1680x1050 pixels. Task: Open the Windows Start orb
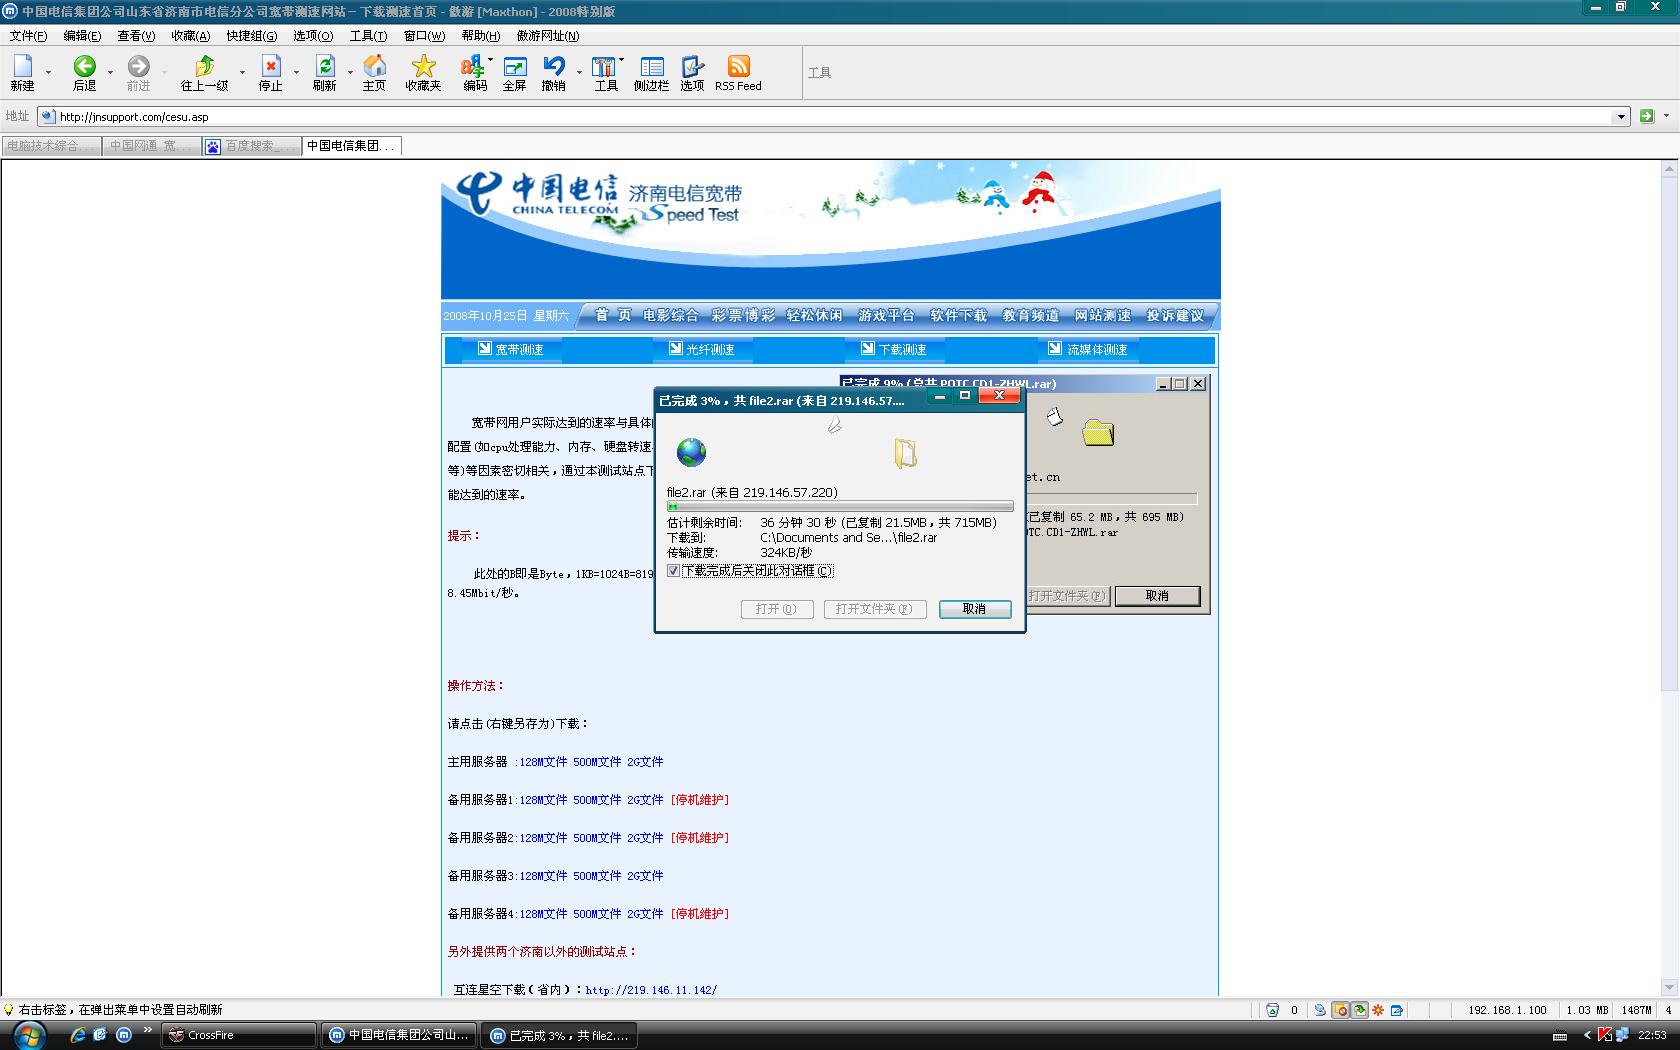click(x=28, y=1035)
